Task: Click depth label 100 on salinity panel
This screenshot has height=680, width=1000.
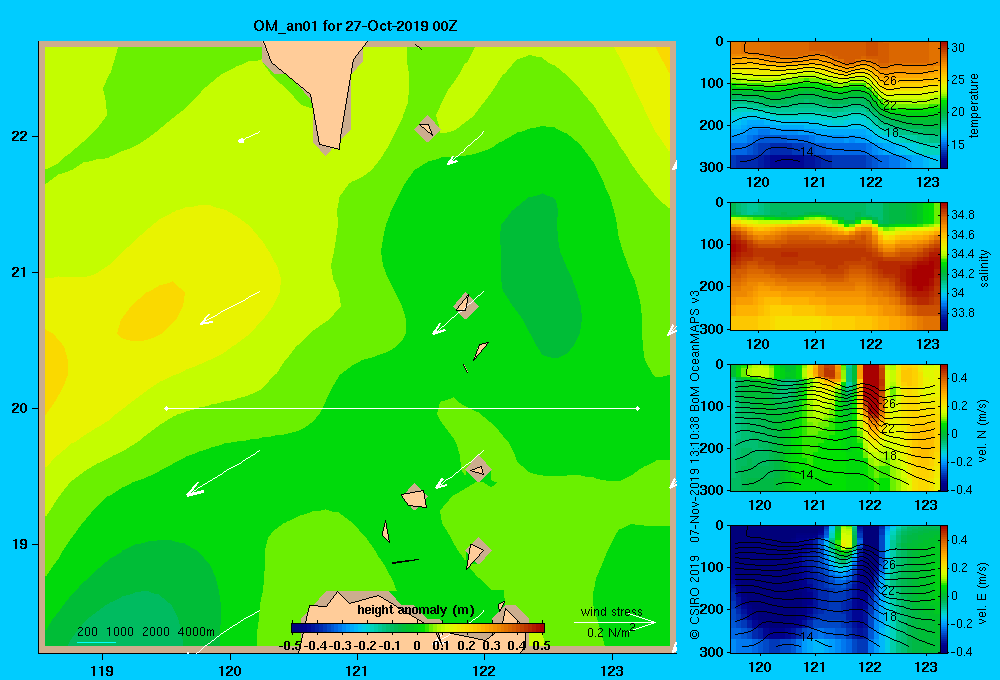Action: pos(712,244)
